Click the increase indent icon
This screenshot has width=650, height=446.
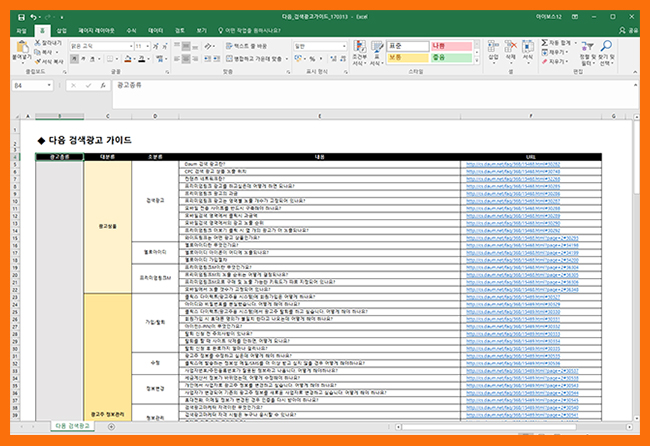[x=216, y=59]
